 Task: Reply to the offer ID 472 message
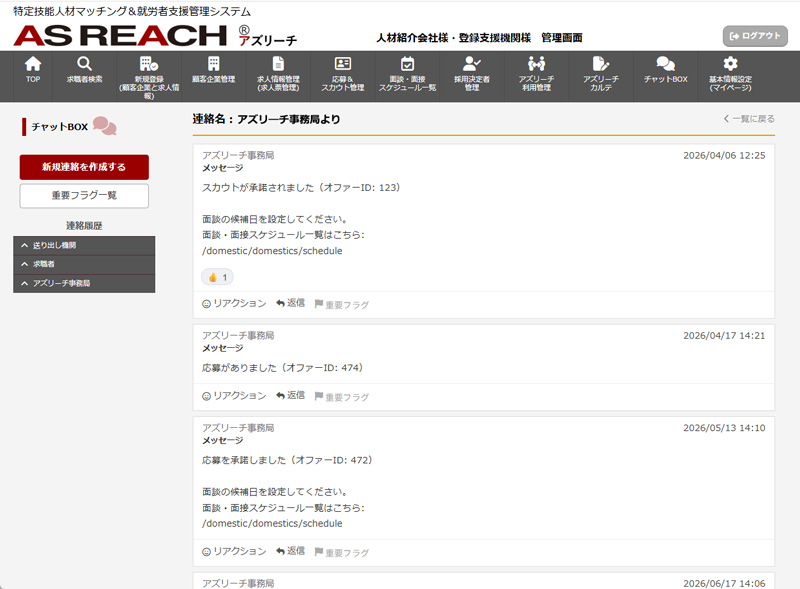click(x=290, y=551)
